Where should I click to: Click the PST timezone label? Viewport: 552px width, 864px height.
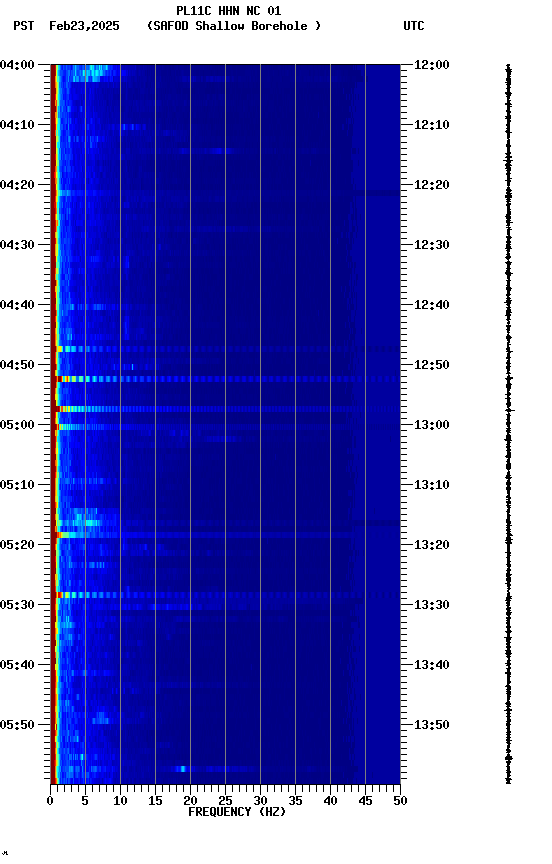point(24,26)
